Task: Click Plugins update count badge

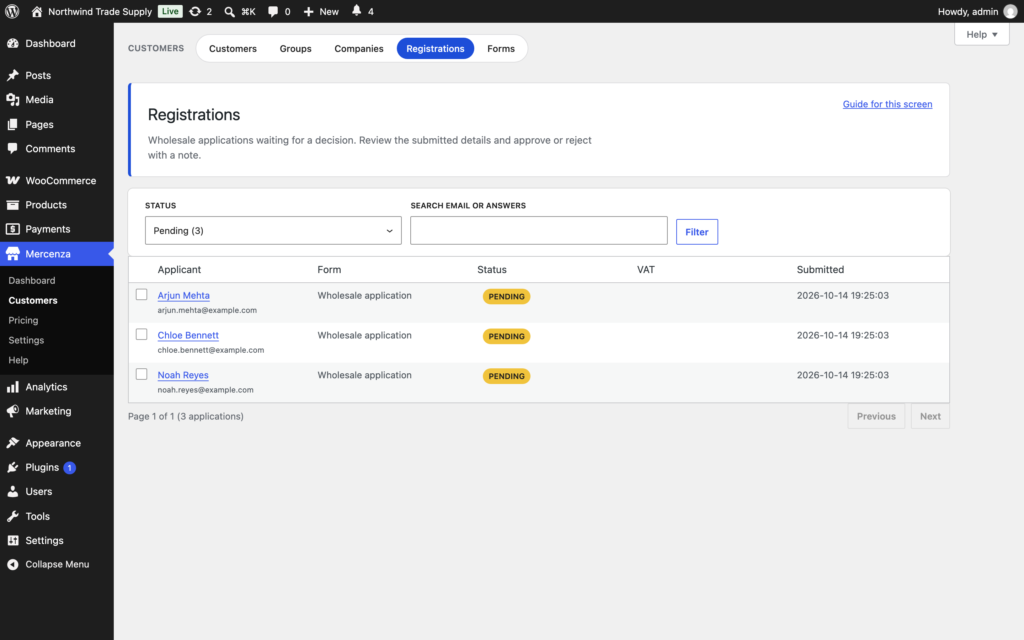Action: point(69,468)
